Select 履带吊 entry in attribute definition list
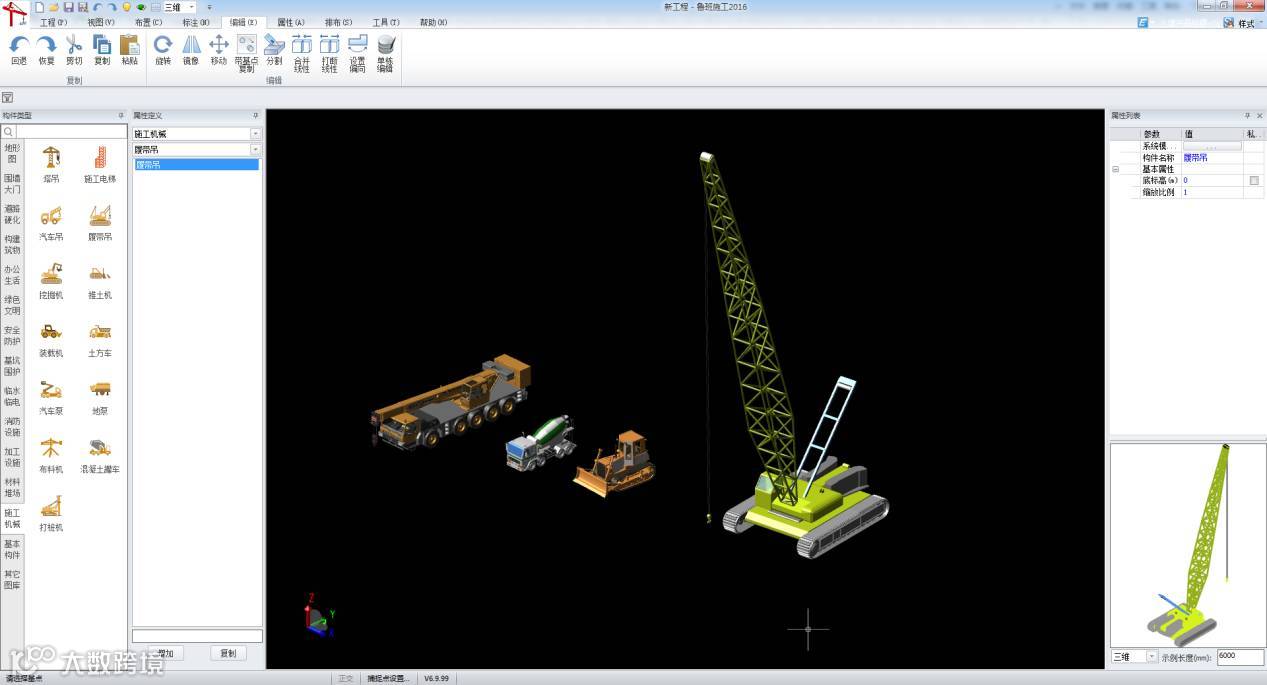 pos(197,164)
